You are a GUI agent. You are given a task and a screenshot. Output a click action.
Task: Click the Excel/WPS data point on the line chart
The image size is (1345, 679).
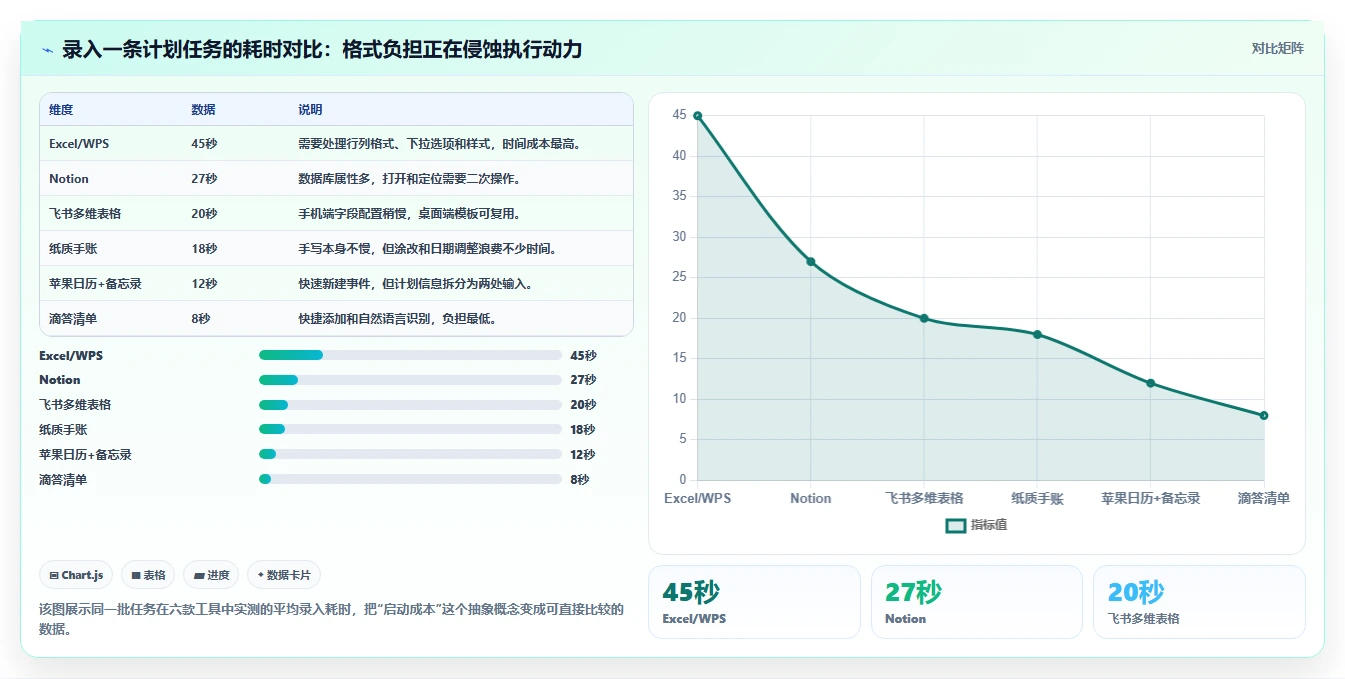[697, 116]
